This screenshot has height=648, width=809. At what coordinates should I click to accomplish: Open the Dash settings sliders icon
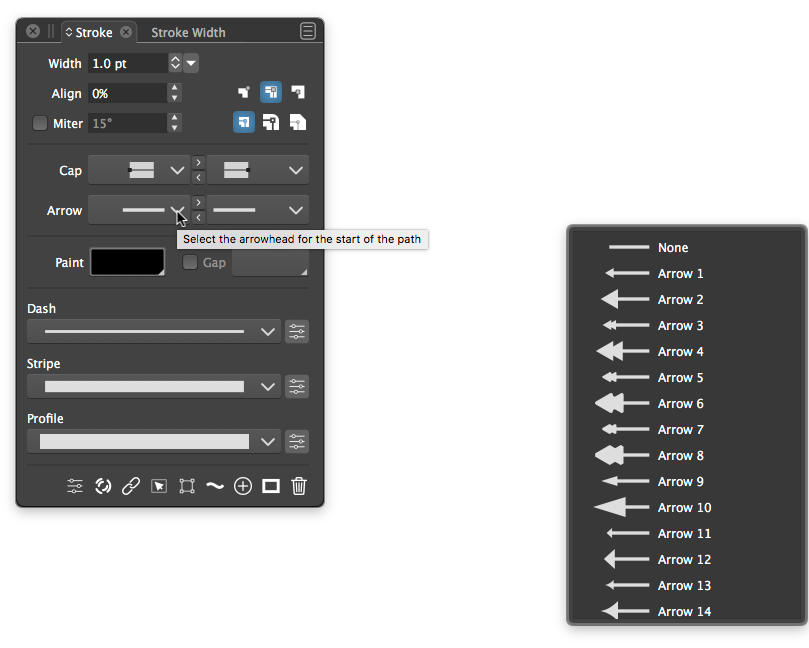pos(297,332)
